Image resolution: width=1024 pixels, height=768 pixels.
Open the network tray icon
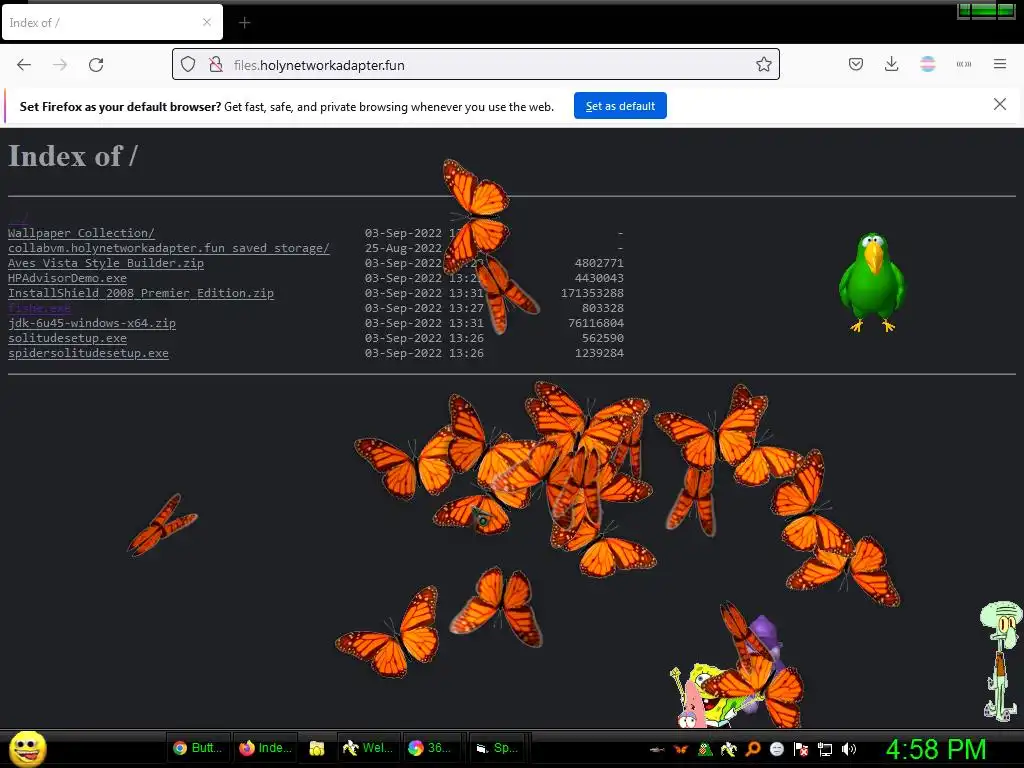(825, 749)
